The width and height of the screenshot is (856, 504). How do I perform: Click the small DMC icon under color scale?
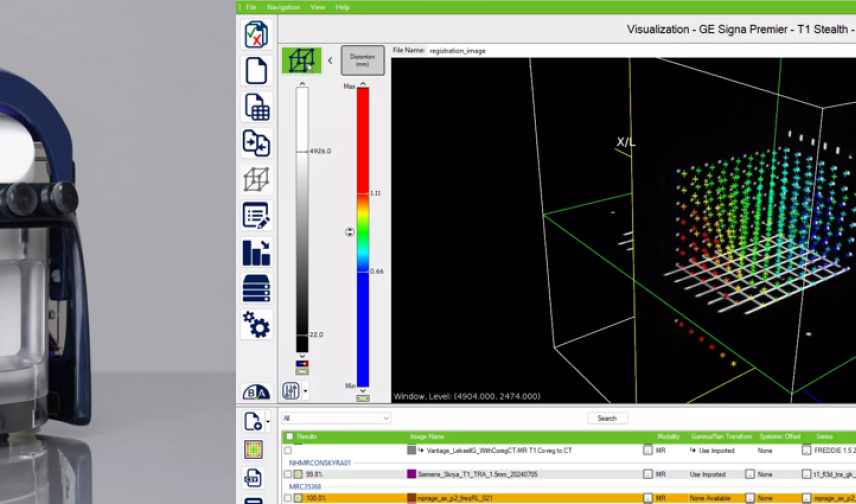click(362, 399)
